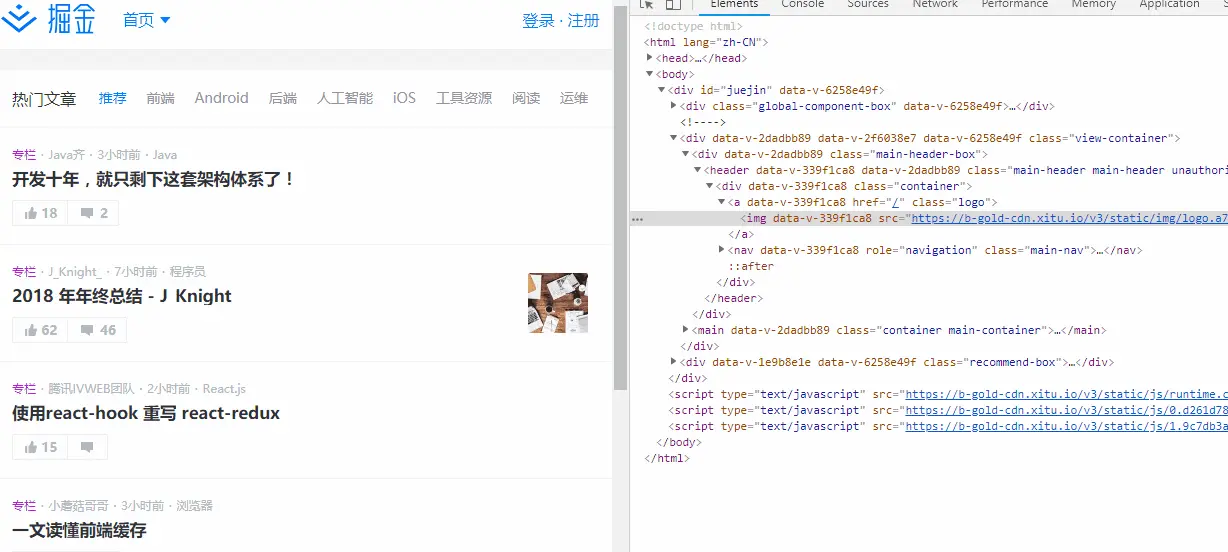Viewport: 1228px width, 552px height.
Task: Select the Android category tab
Action: tap(222, 98)
